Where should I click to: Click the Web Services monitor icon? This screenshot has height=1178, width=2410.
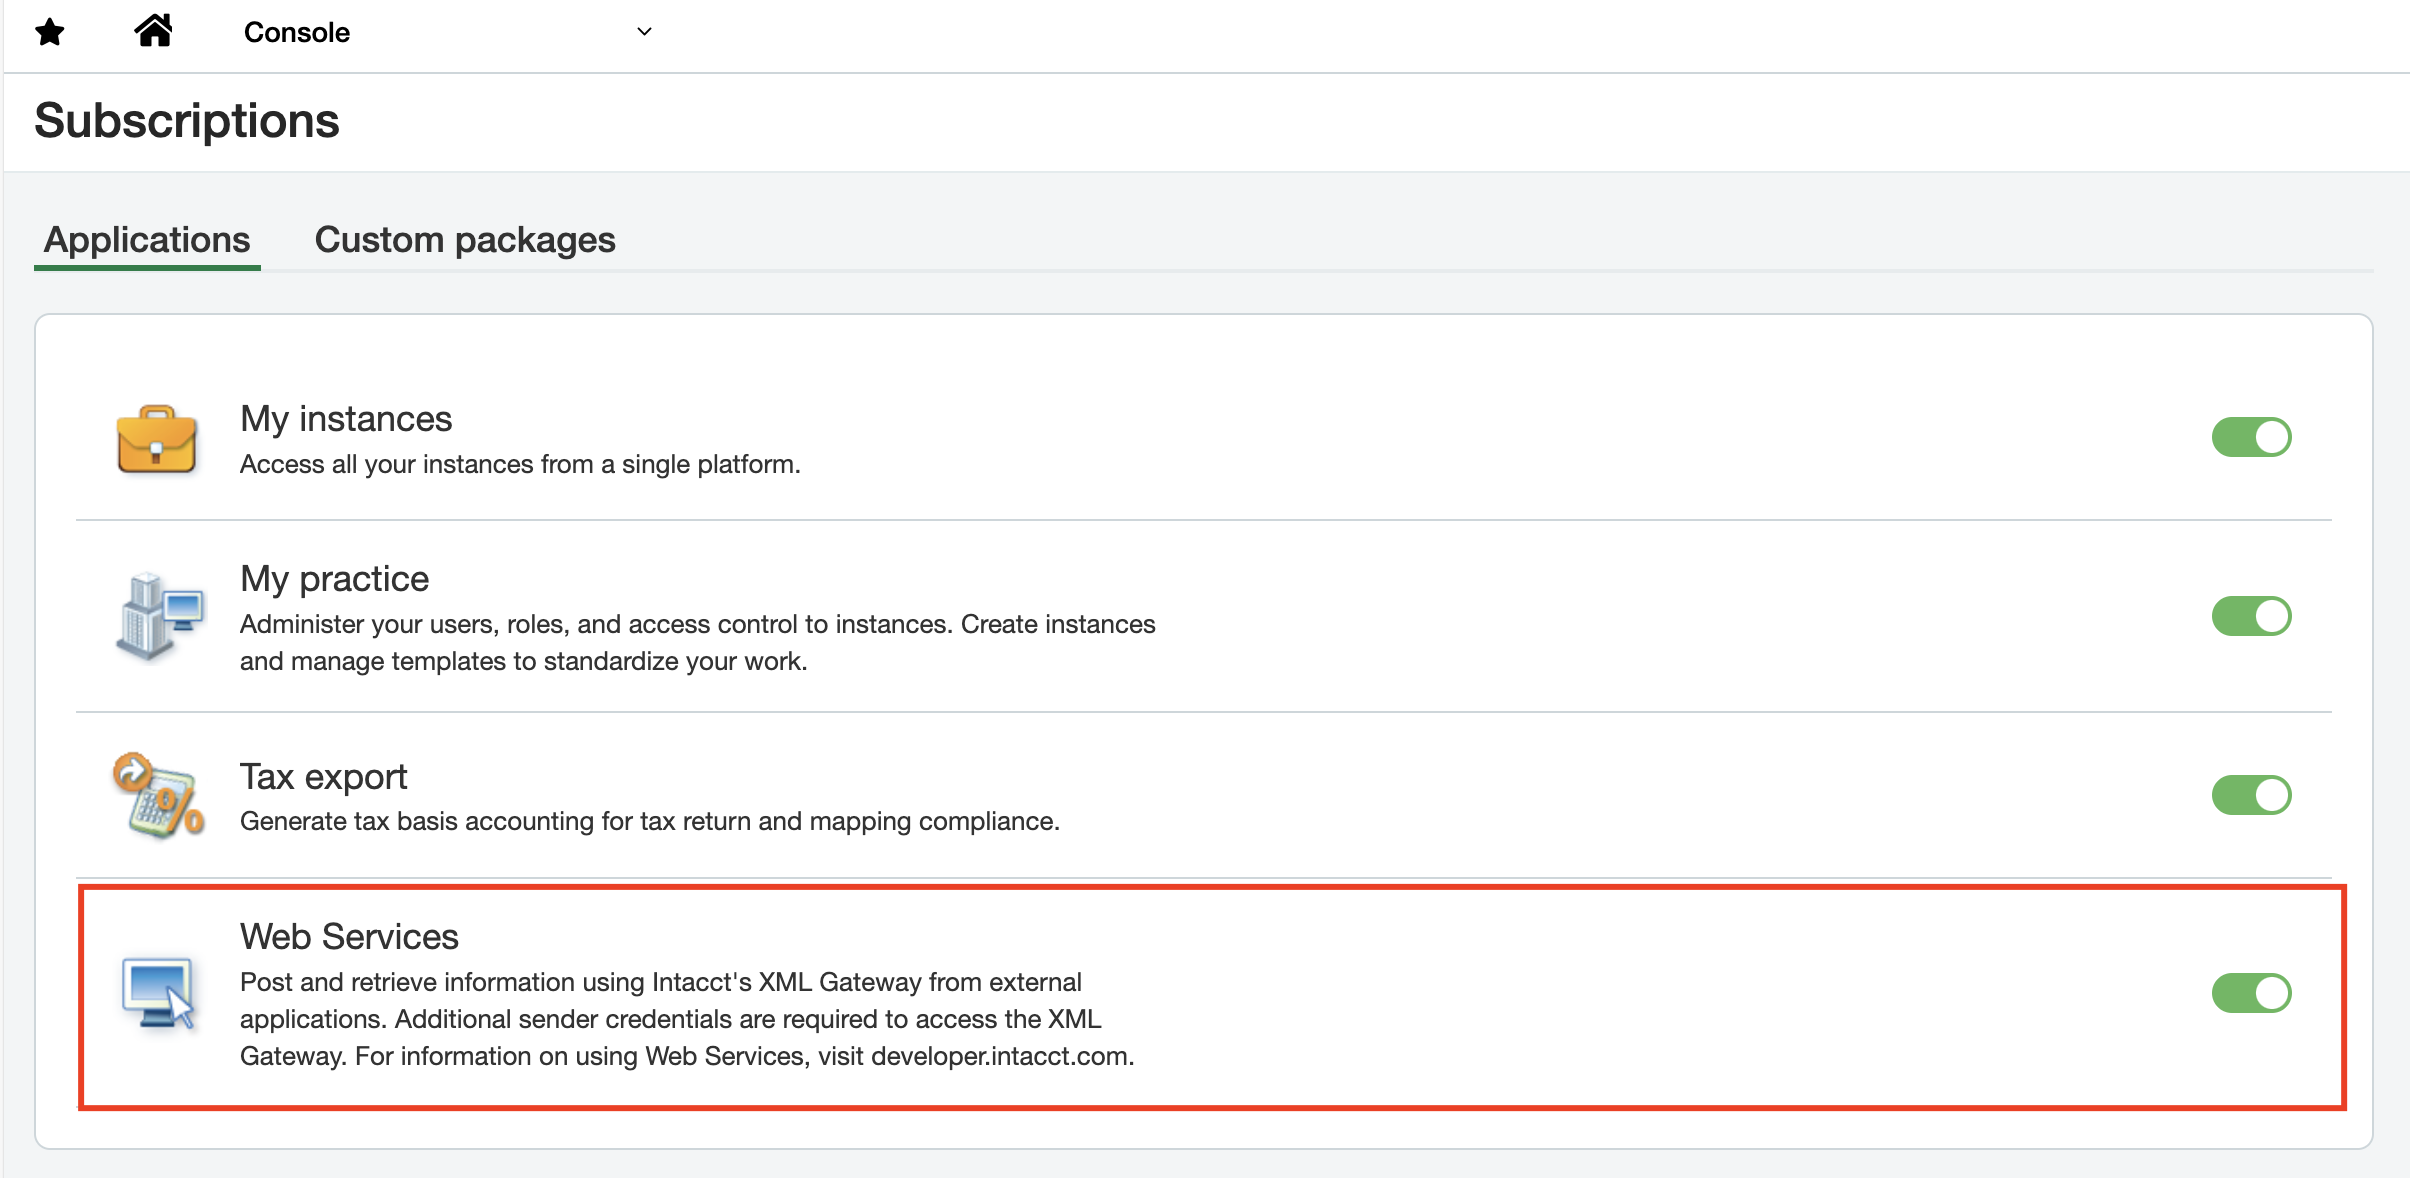158,993
